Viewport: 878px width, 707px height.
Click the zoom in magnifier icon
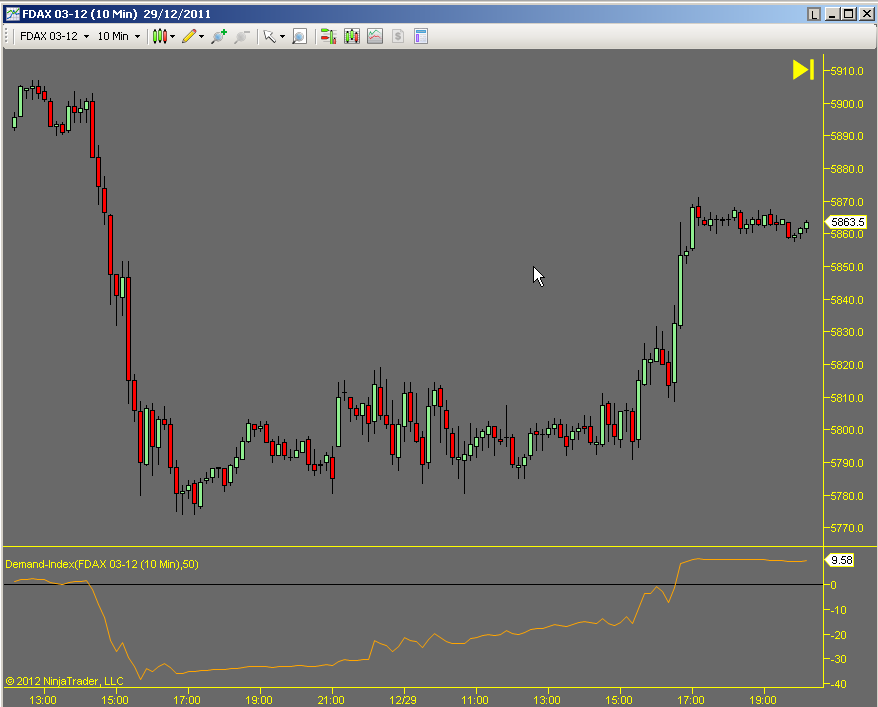click(218, 36)
